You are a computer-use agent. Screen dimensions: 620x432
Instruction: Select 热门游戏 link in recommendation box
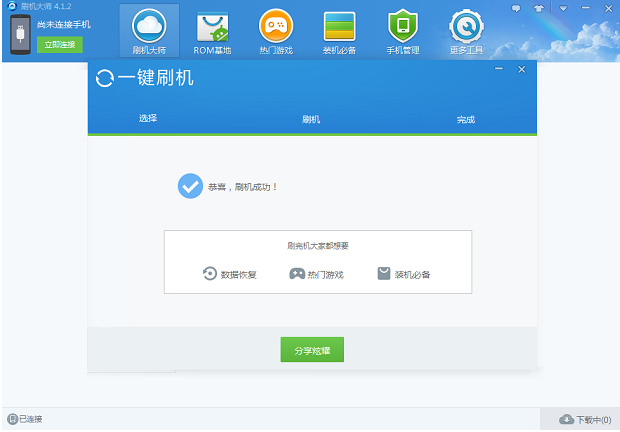[316, 274]
